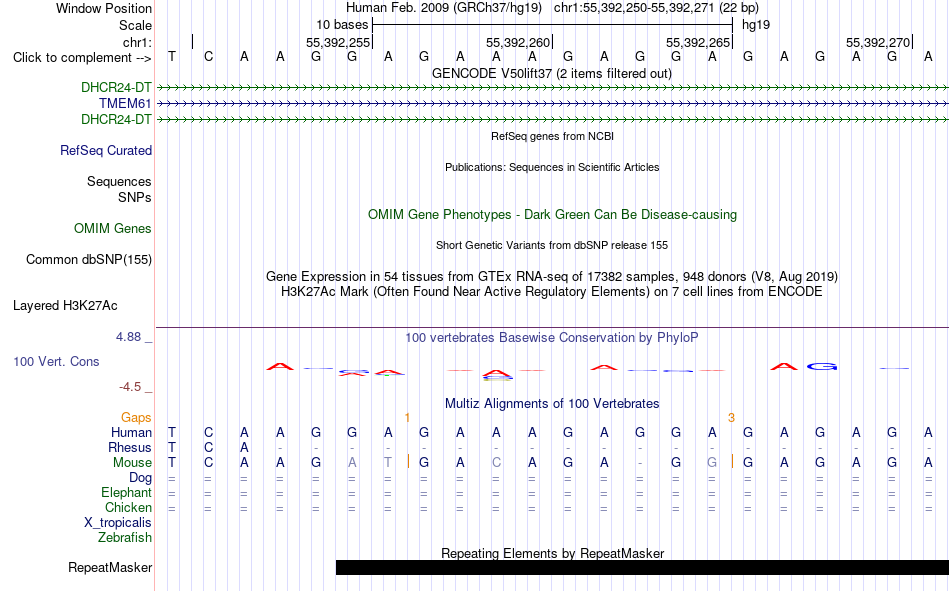This screenshot has width=950, height=591.
Task: Click the 100 Vert. Cons track label
Action: tap(56, 361)
